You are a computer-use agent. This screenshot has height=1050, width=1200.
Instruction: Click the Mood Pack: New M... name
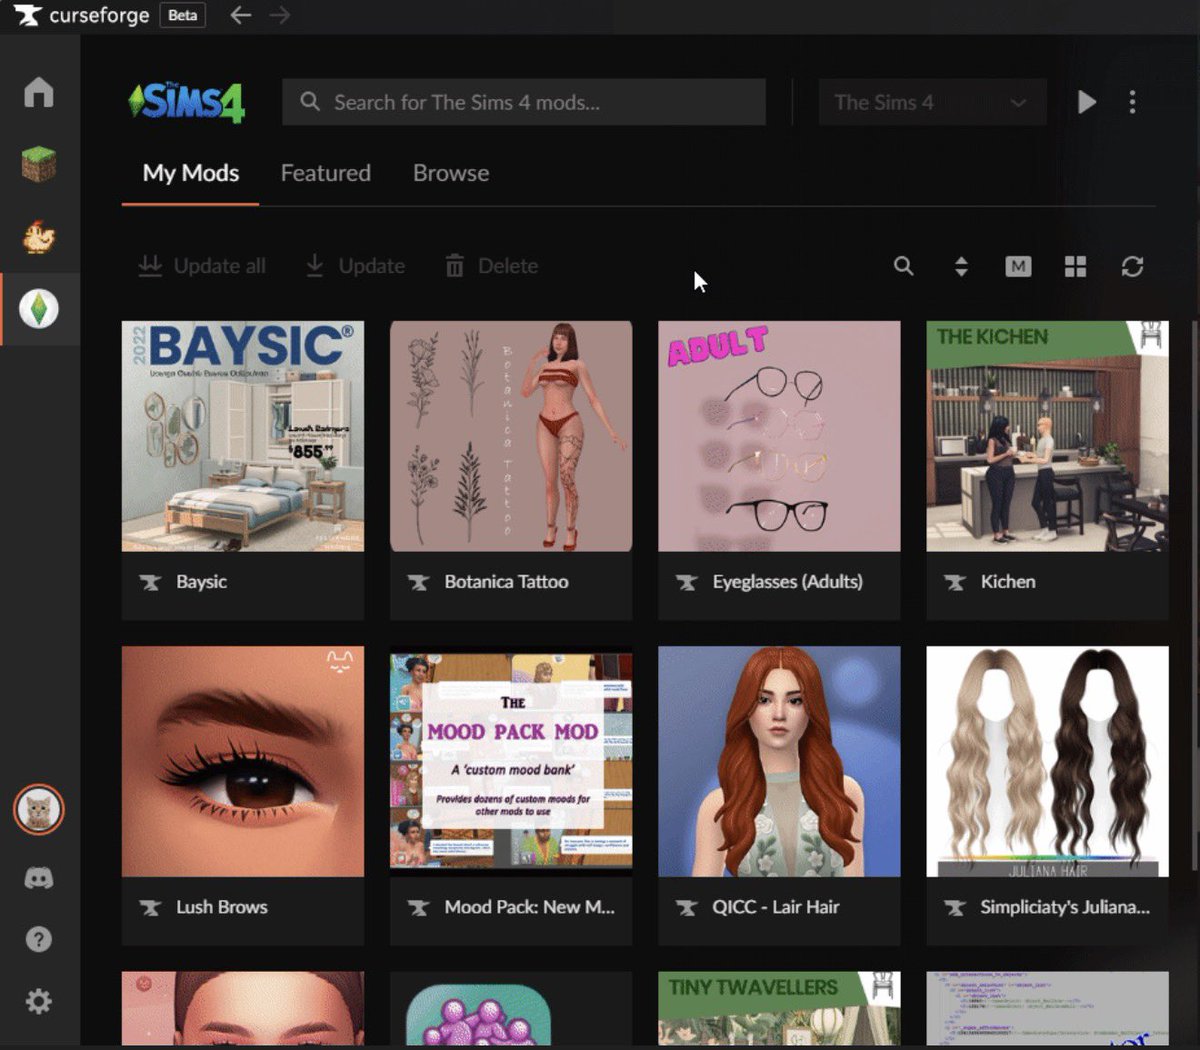coord(529,907)
